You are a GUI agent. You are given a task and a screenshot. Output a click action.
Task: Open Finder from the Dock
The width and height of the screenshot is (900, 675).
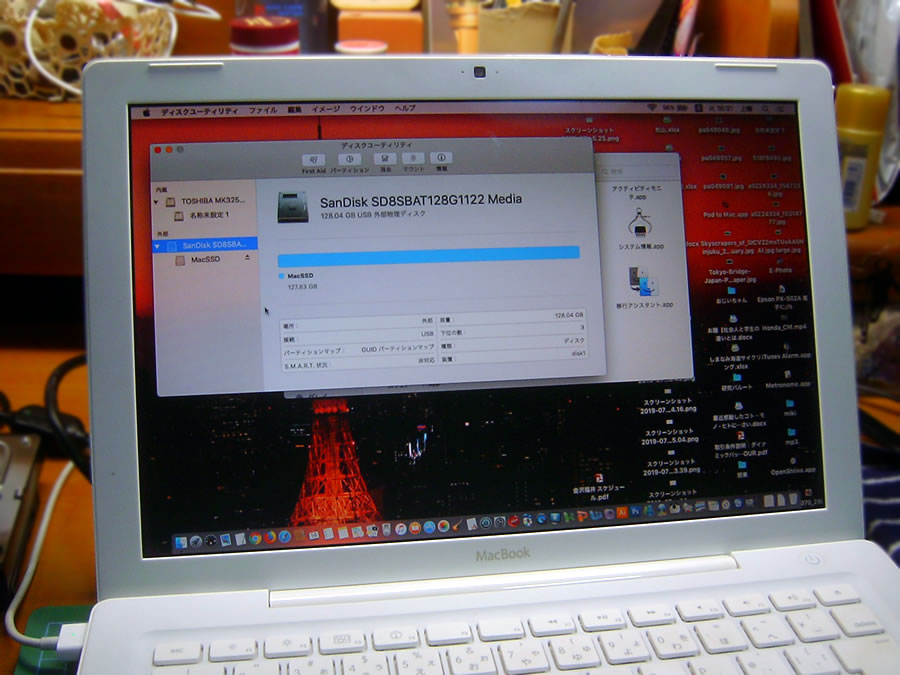click(x=181, y=542)
